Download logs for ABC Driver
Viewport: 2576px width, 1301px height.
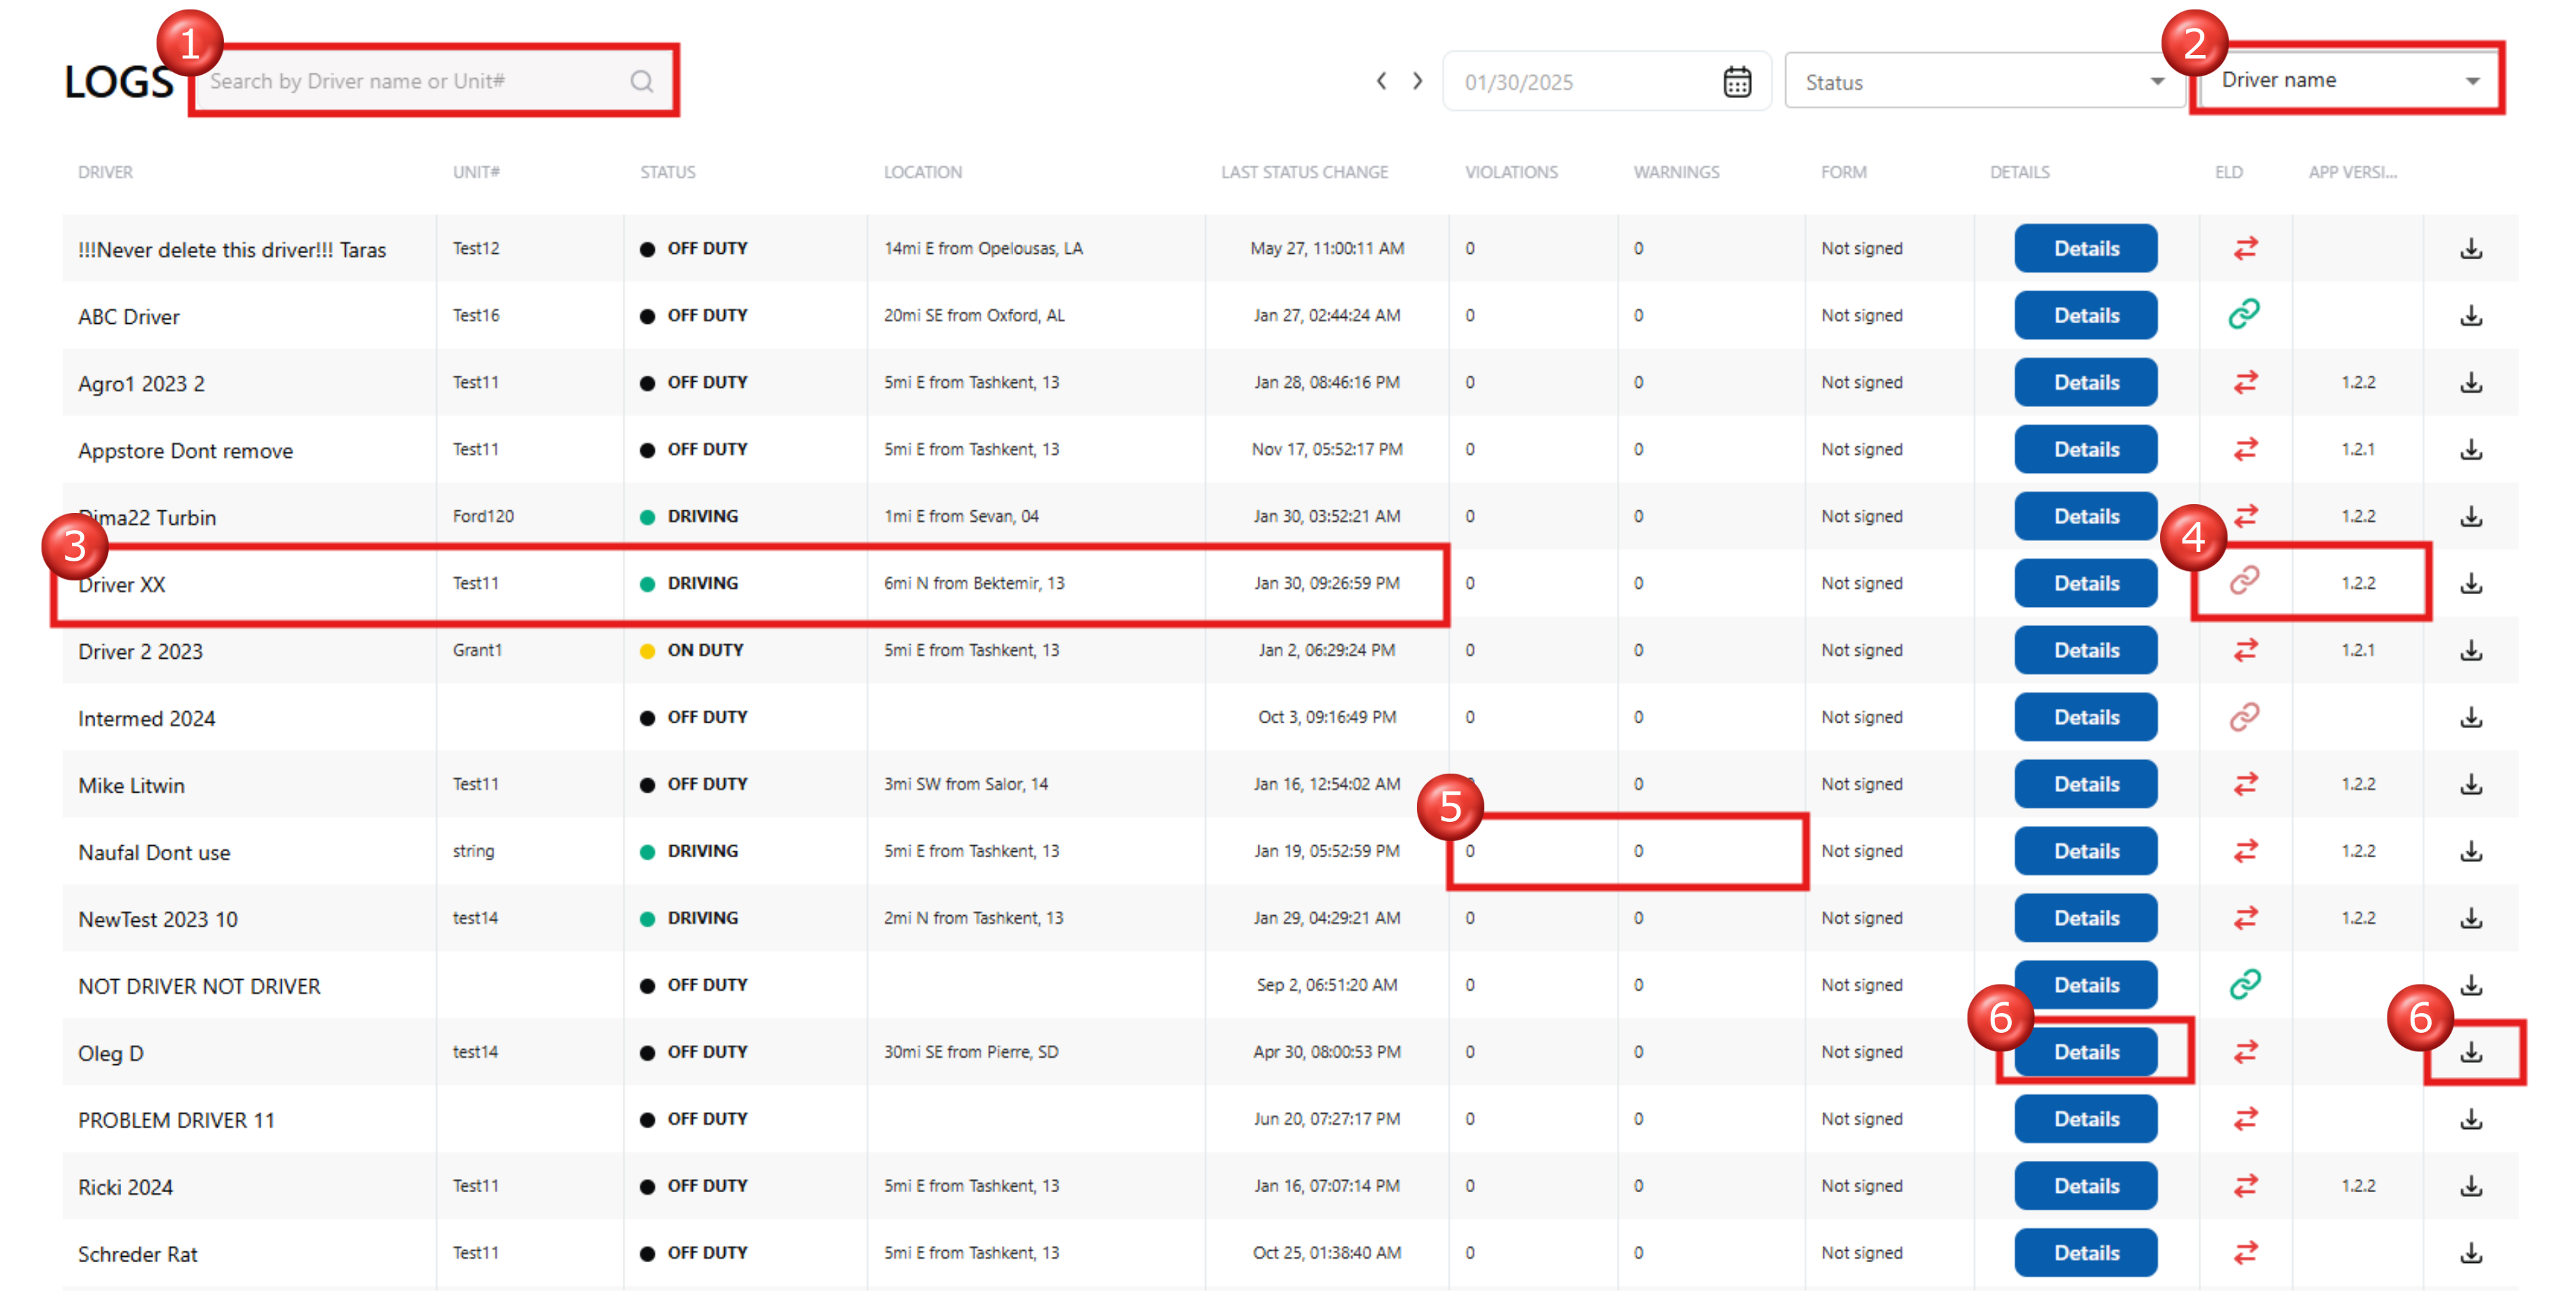[2470, 316]
